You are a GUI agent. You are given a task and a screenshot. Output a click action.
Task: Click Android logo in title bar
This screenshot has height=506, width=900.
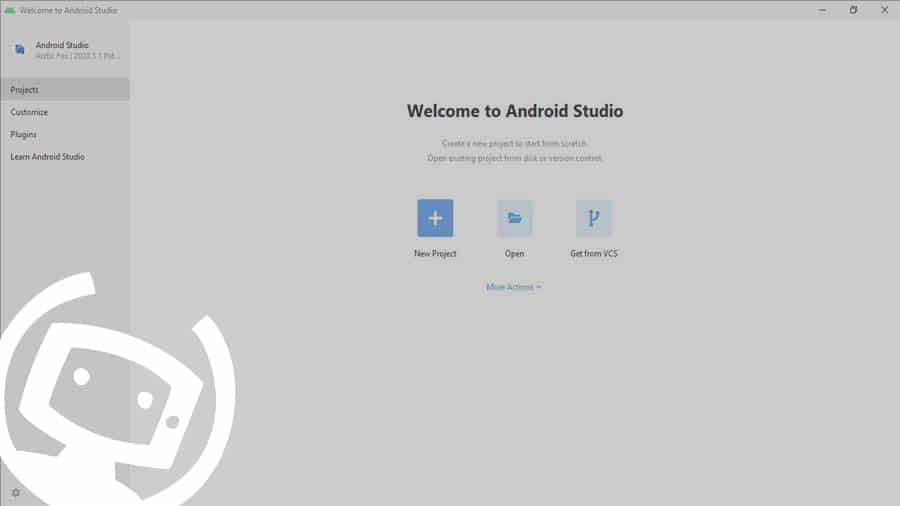(10, 10)
